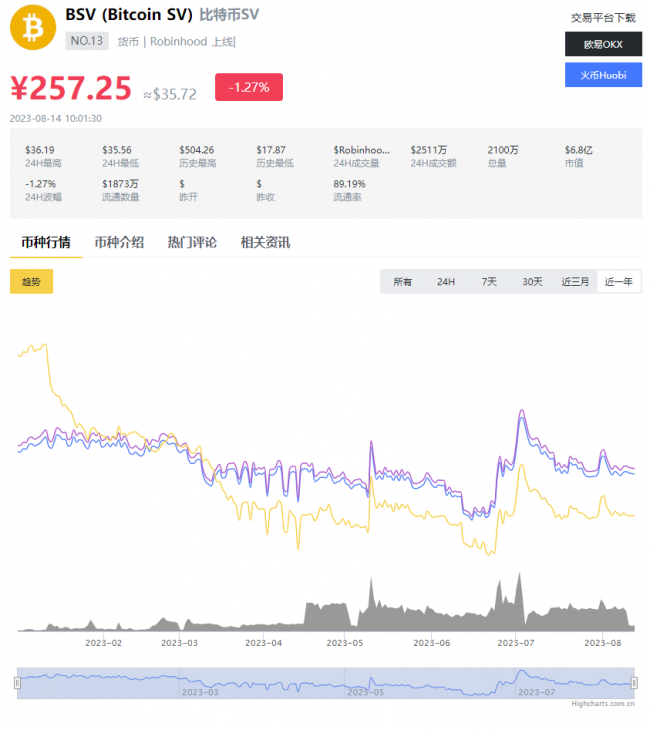The image size is (650, 730).
Task: Choose the 30天 time range
Action: (x=532, y=282)
